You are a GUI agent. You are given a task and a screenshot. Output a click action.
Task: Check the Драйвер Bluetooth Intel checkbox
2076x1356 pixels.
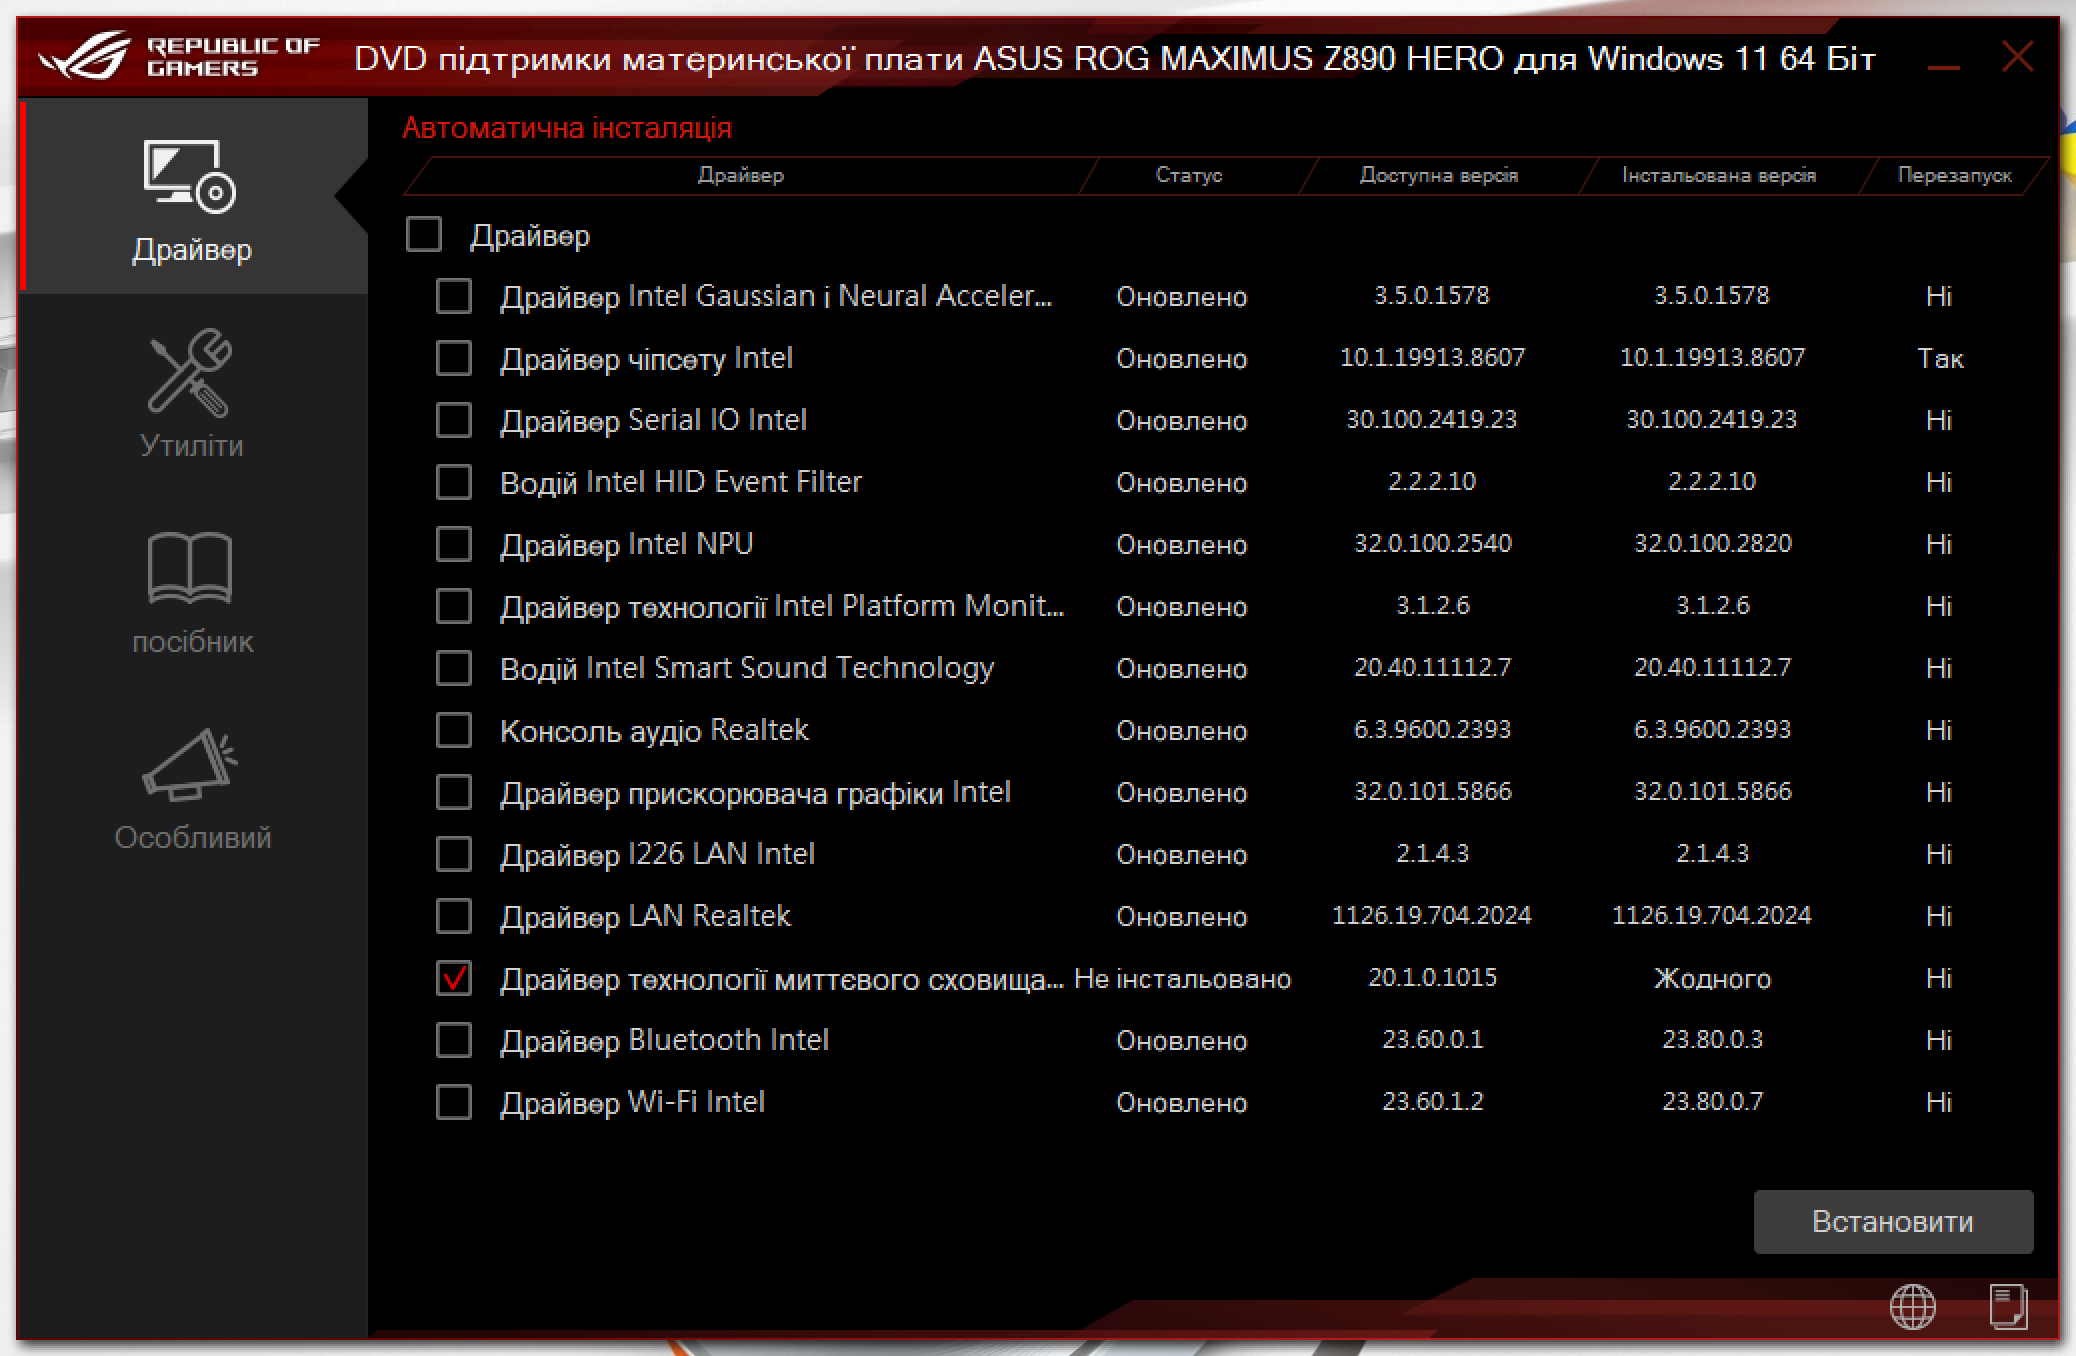click(454, 1040)
